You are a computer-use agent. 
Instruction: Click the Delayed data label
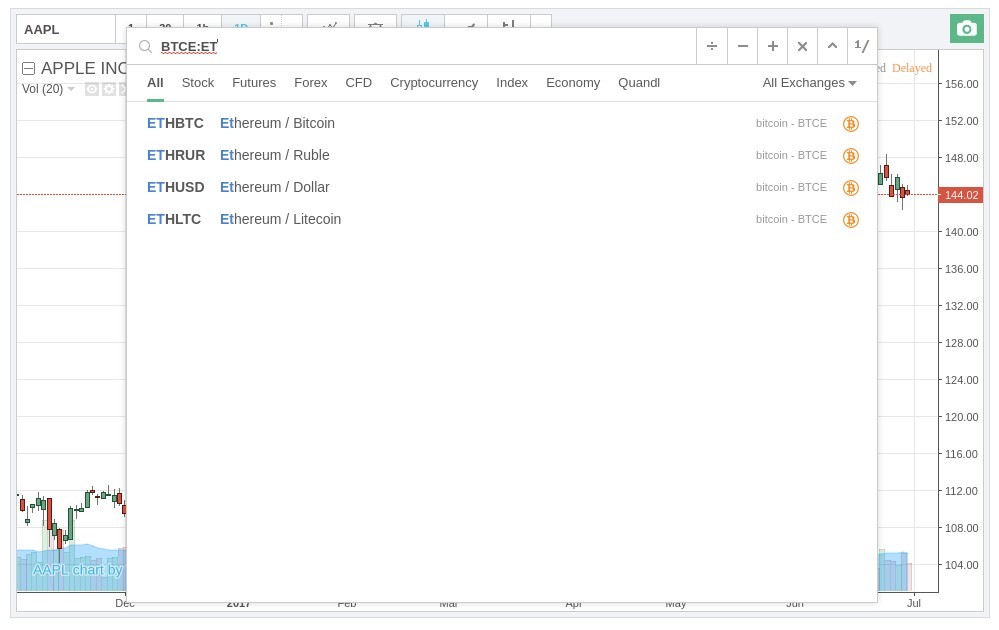912,68
